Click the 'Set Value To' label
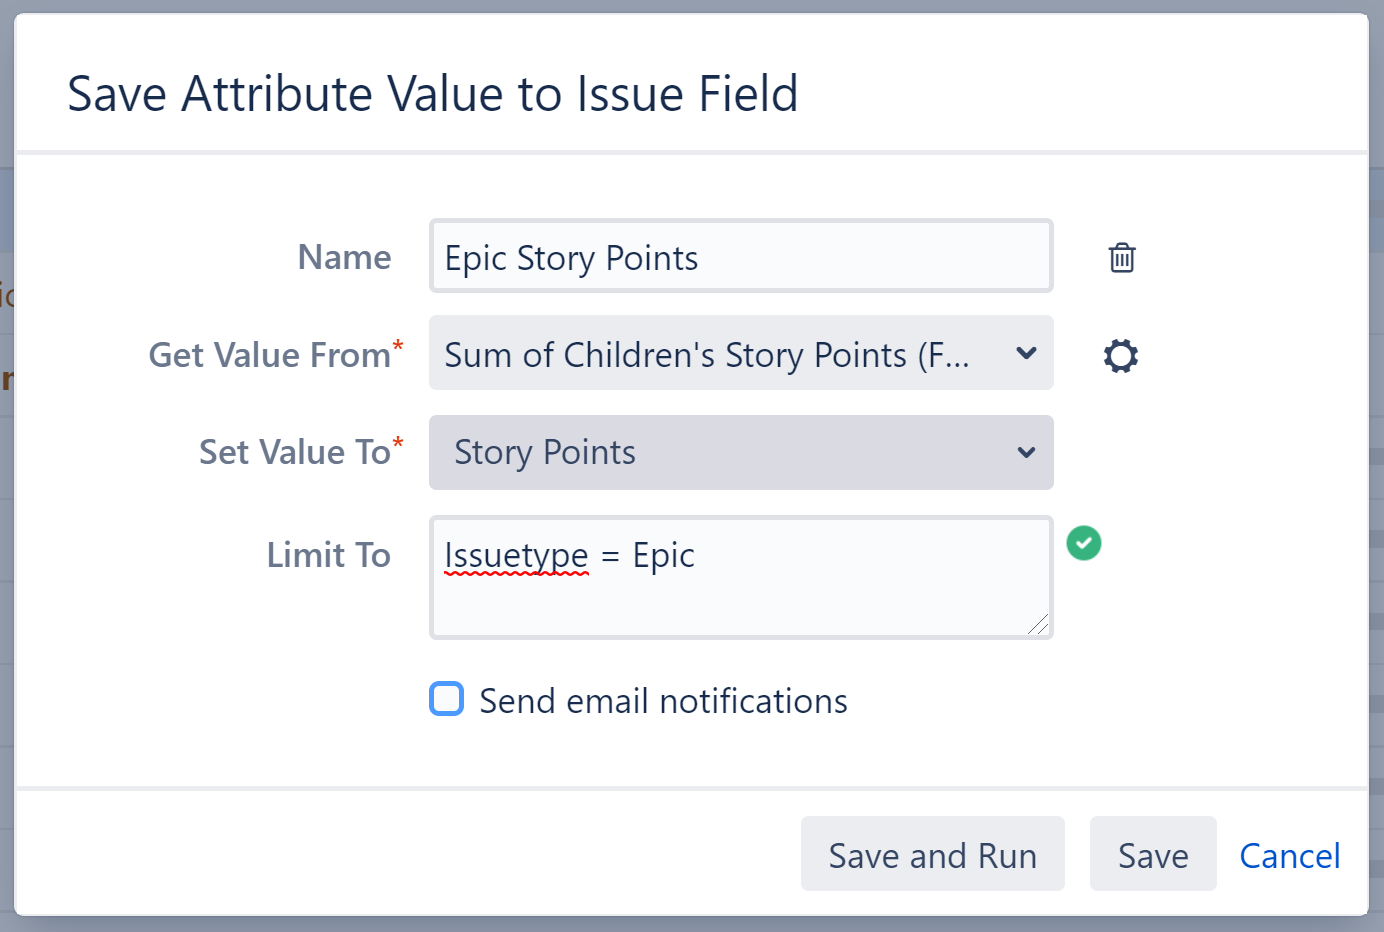 tap(295, 452)
